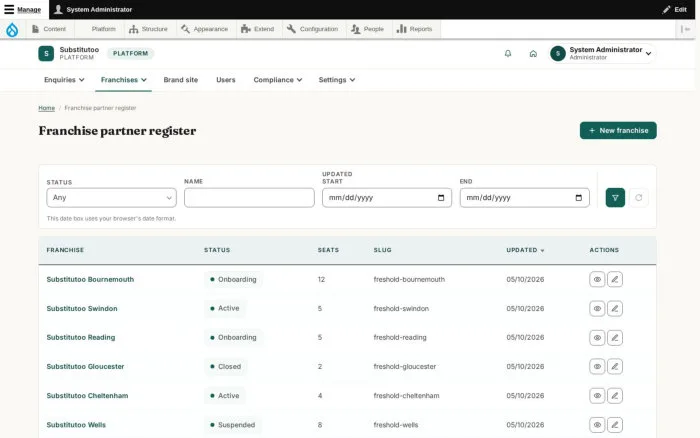Expand the Compliance dropdown menu

(x=278, y=80)
